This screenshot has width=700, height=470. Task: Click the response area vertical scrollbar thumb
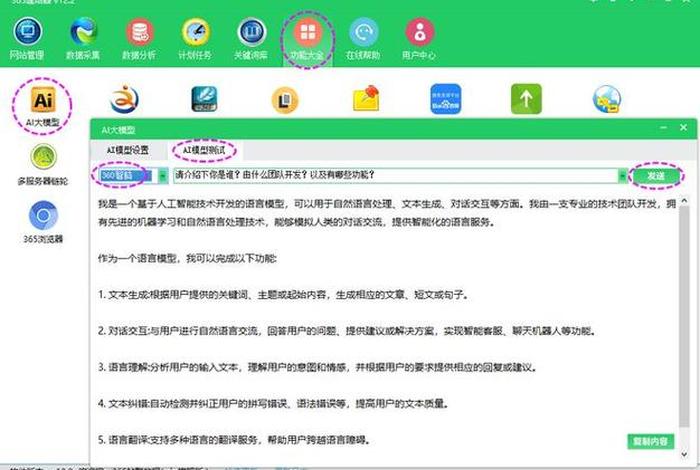684,316
